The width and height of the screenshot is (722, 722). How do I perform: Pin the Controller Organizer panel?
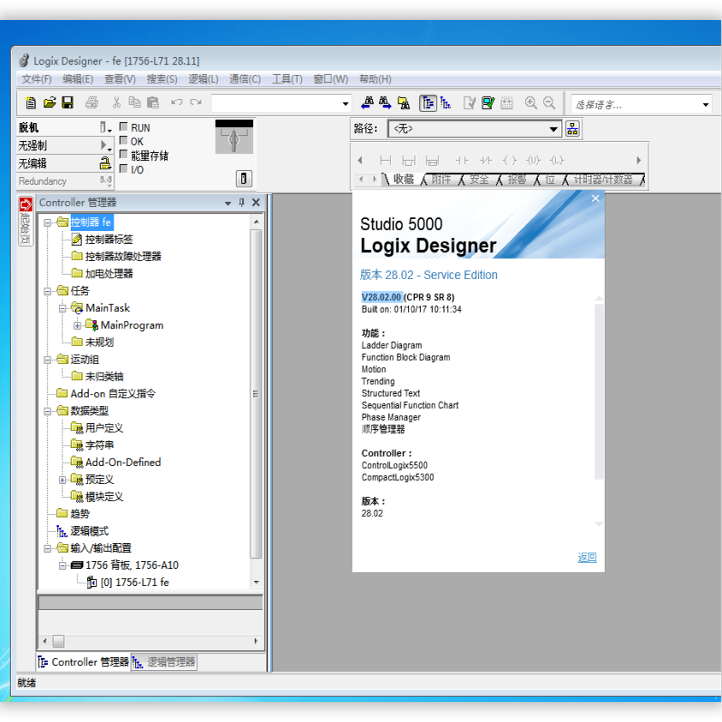242,202
